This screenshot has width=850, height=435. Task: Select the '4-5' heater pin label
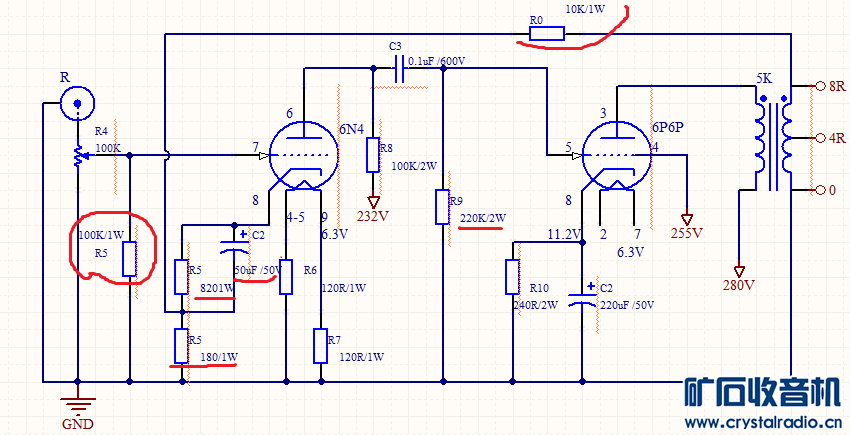pyautogui.click(x=296, y=217)
